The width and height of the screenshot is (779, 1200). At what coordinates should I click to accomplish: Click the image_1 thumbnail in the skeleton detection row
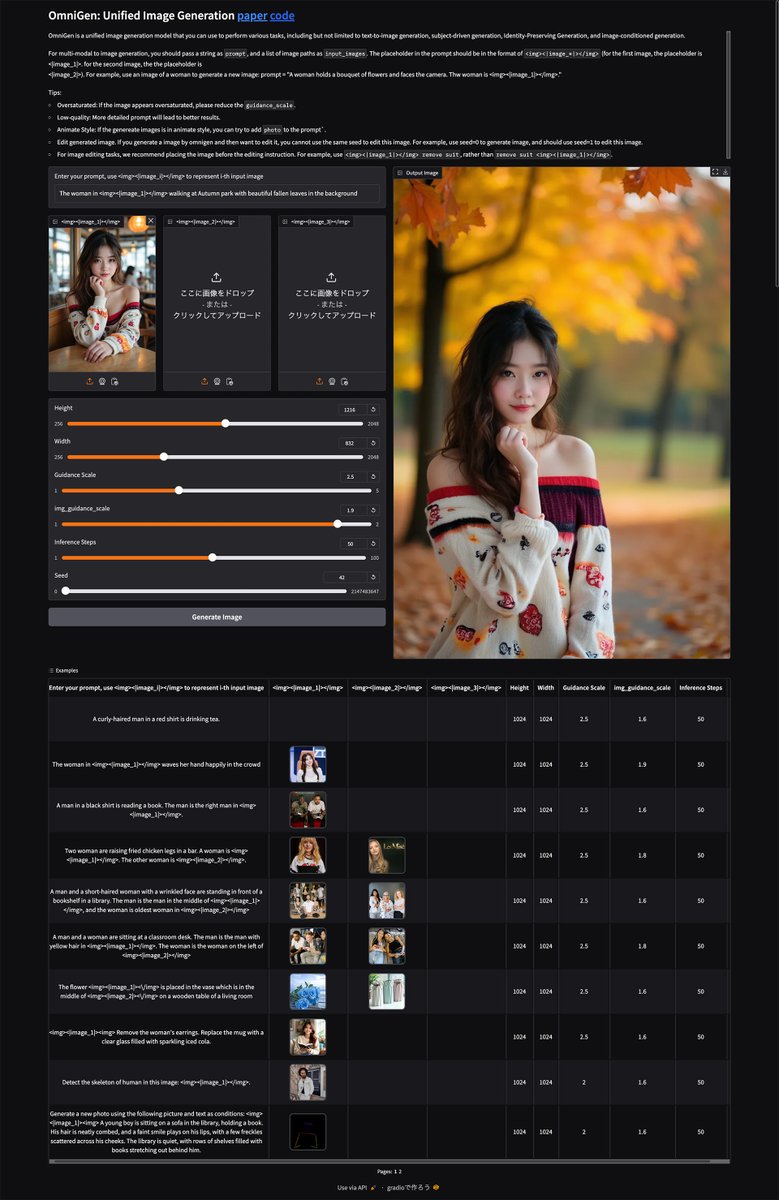click(x=308, y=1082)
